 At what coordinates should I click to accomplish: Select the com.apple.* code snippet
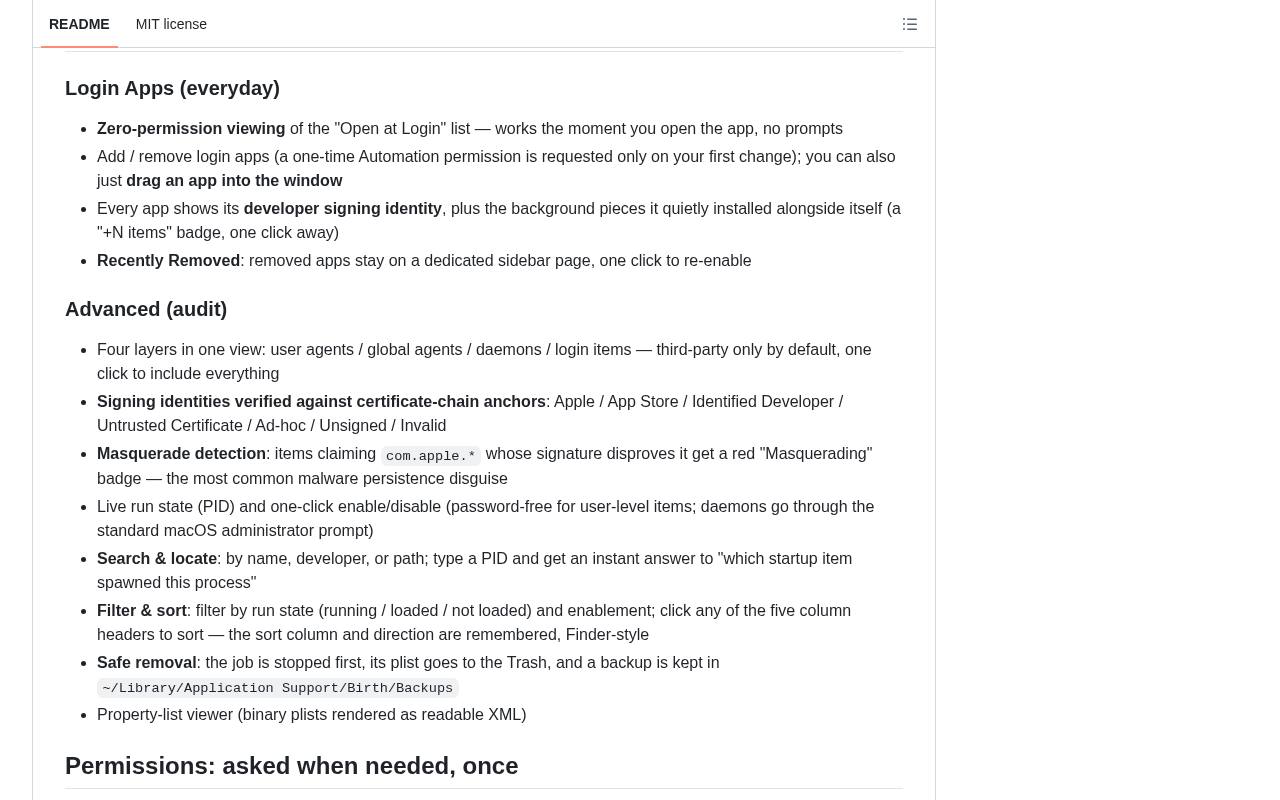431,456
